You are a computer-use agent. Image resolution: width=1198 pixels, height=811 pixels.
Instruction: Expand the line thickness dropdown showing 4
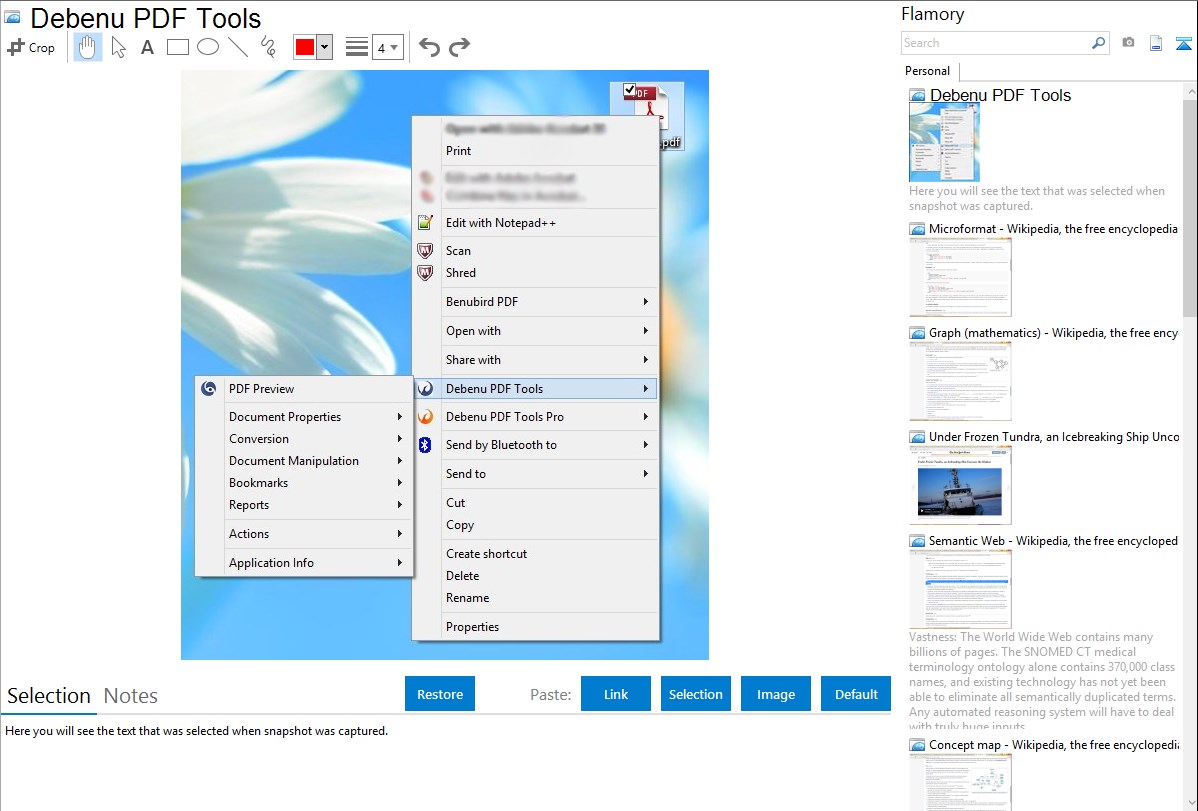tap(387, 47)
